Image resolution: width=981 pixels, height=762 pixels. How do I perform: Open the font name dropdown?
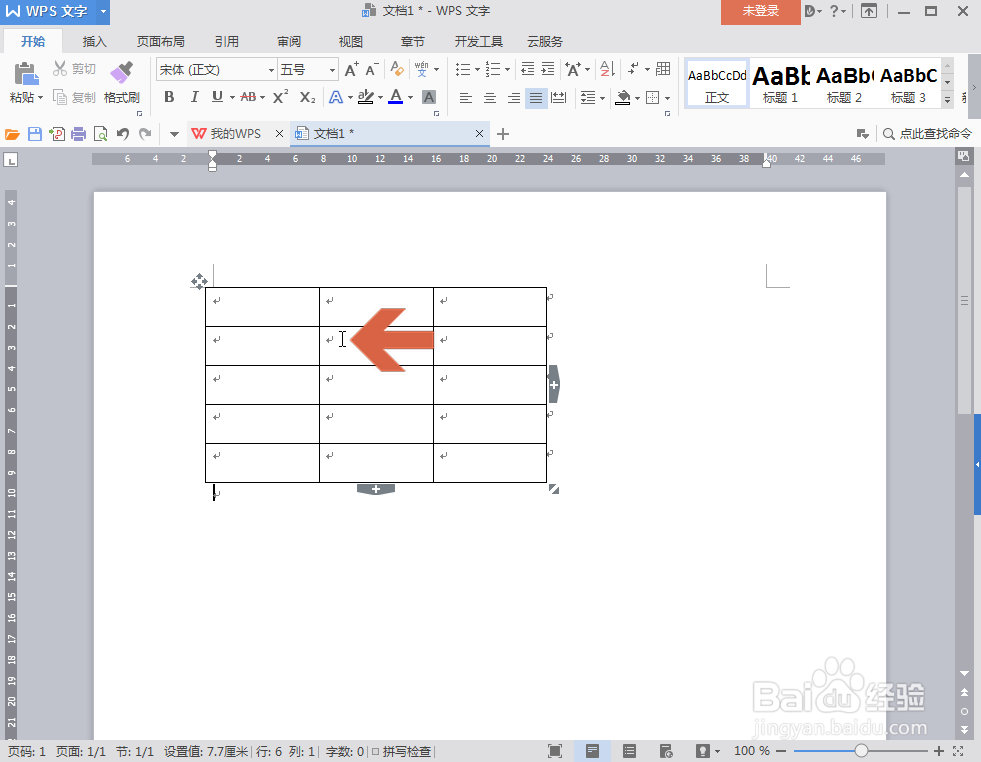(x=271, y=69)
